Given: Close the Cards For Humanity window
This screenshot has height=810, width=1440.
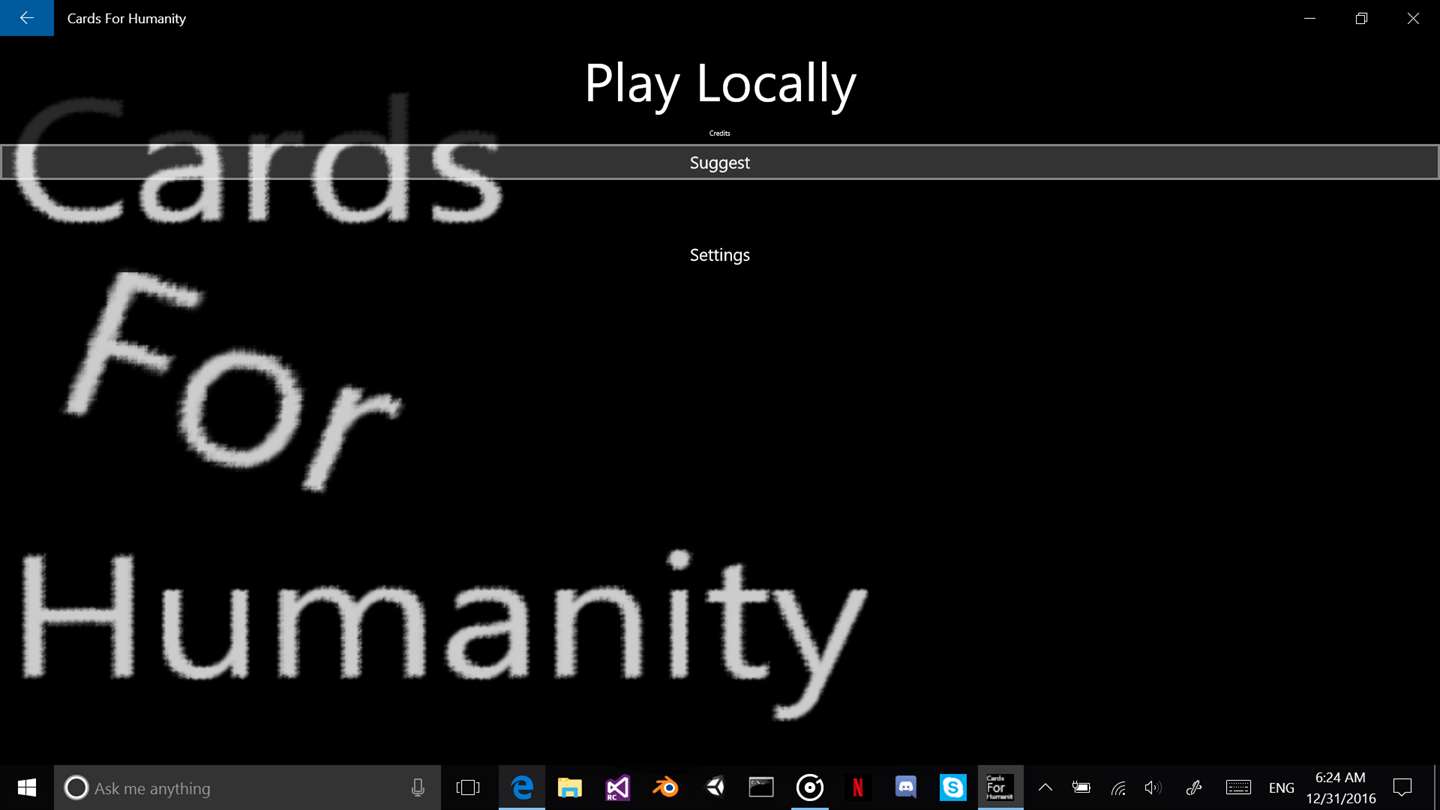Looking at the screenshot, I should [1413, 18].
